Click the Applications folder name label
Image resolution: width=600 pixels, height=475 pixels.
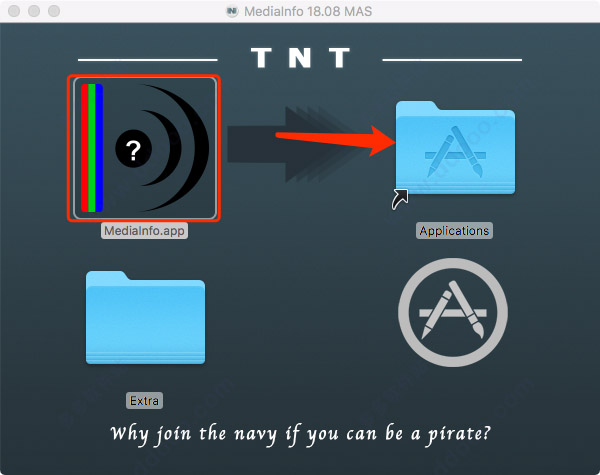(454, 231)
